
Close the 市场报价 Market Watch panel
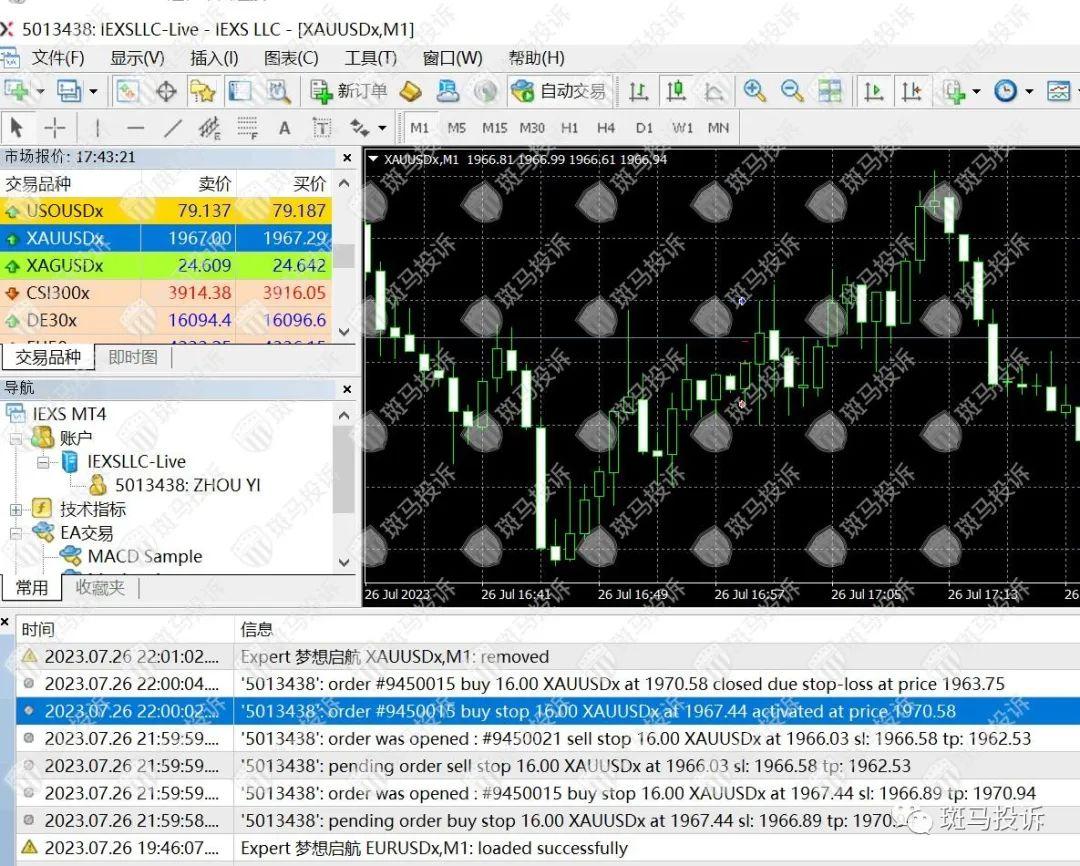click(347, 158)
